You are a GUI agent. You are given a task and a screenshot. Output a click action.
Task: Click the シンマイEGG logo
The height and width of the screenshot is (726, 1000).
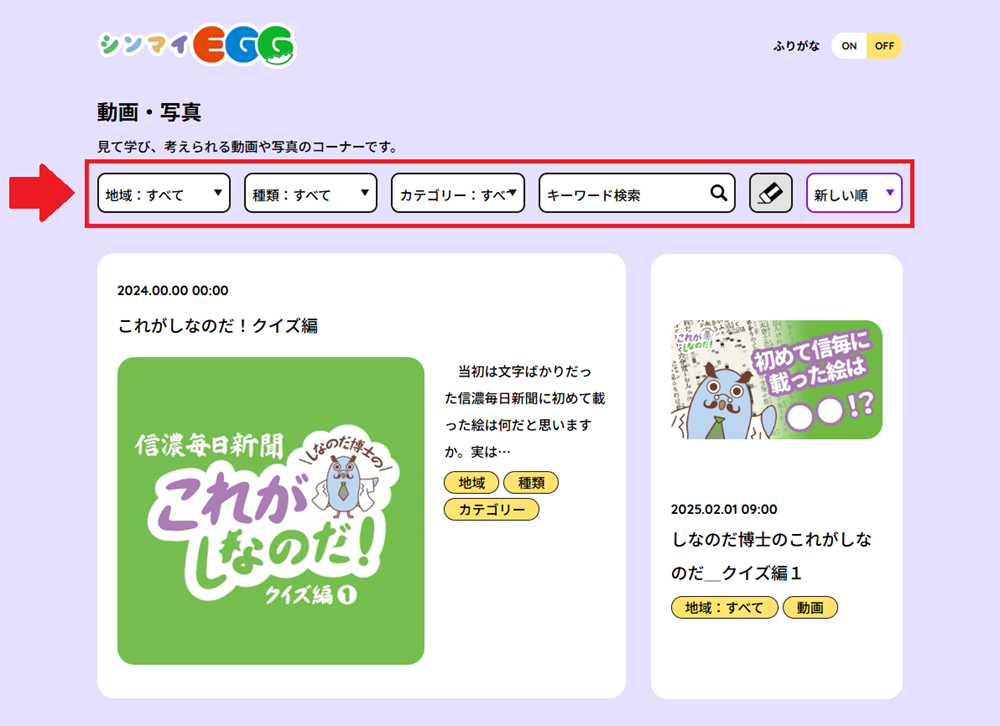(197, 44)
